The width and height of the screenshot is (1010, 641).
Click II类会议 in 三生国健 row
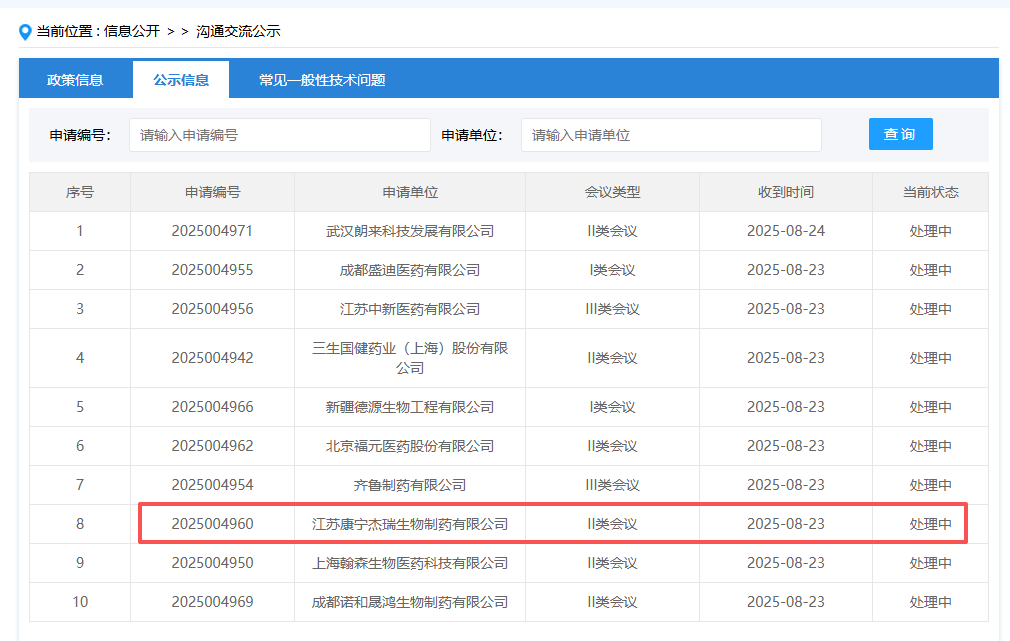(613, 358)
